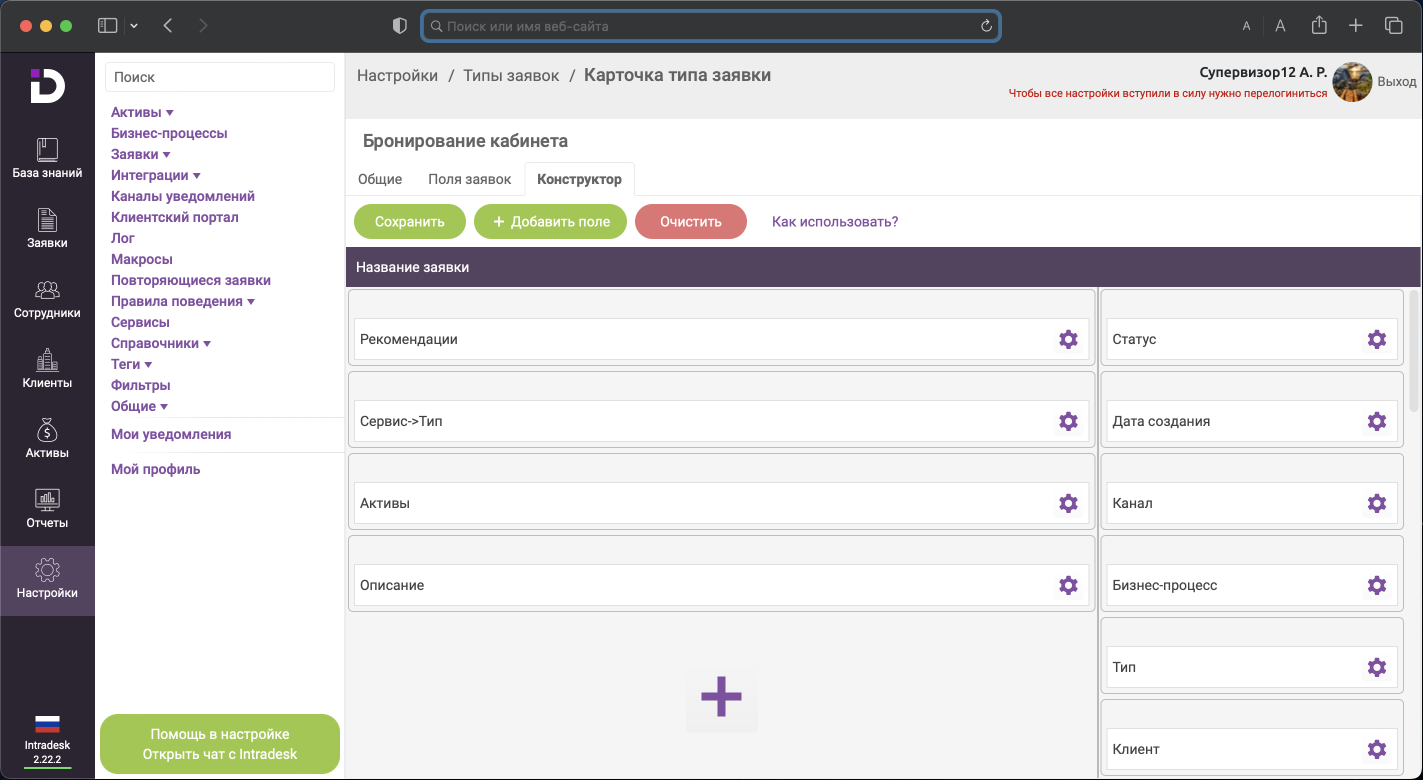This screenshot has height=780, width=1423.
Task: Open База знаний in left sidebar
Action: 47,159
